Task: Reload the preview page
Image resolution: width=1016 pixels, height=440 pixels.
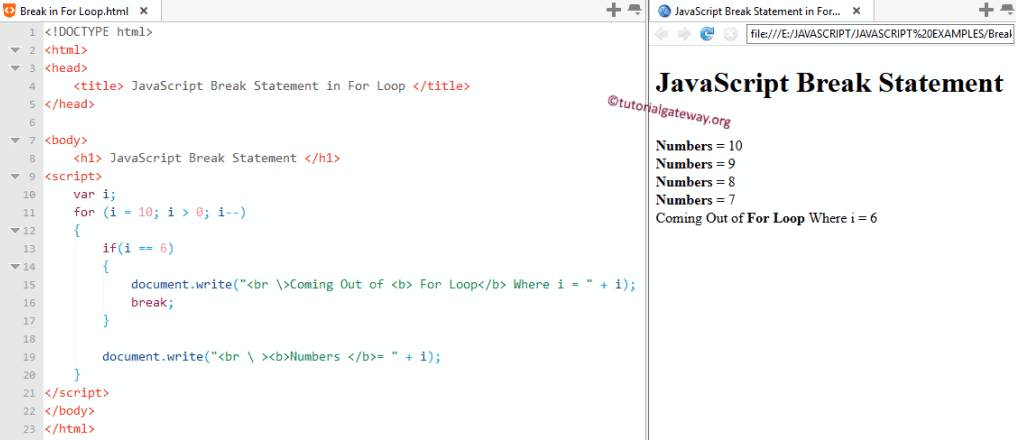Action: [x=707, y=34]
